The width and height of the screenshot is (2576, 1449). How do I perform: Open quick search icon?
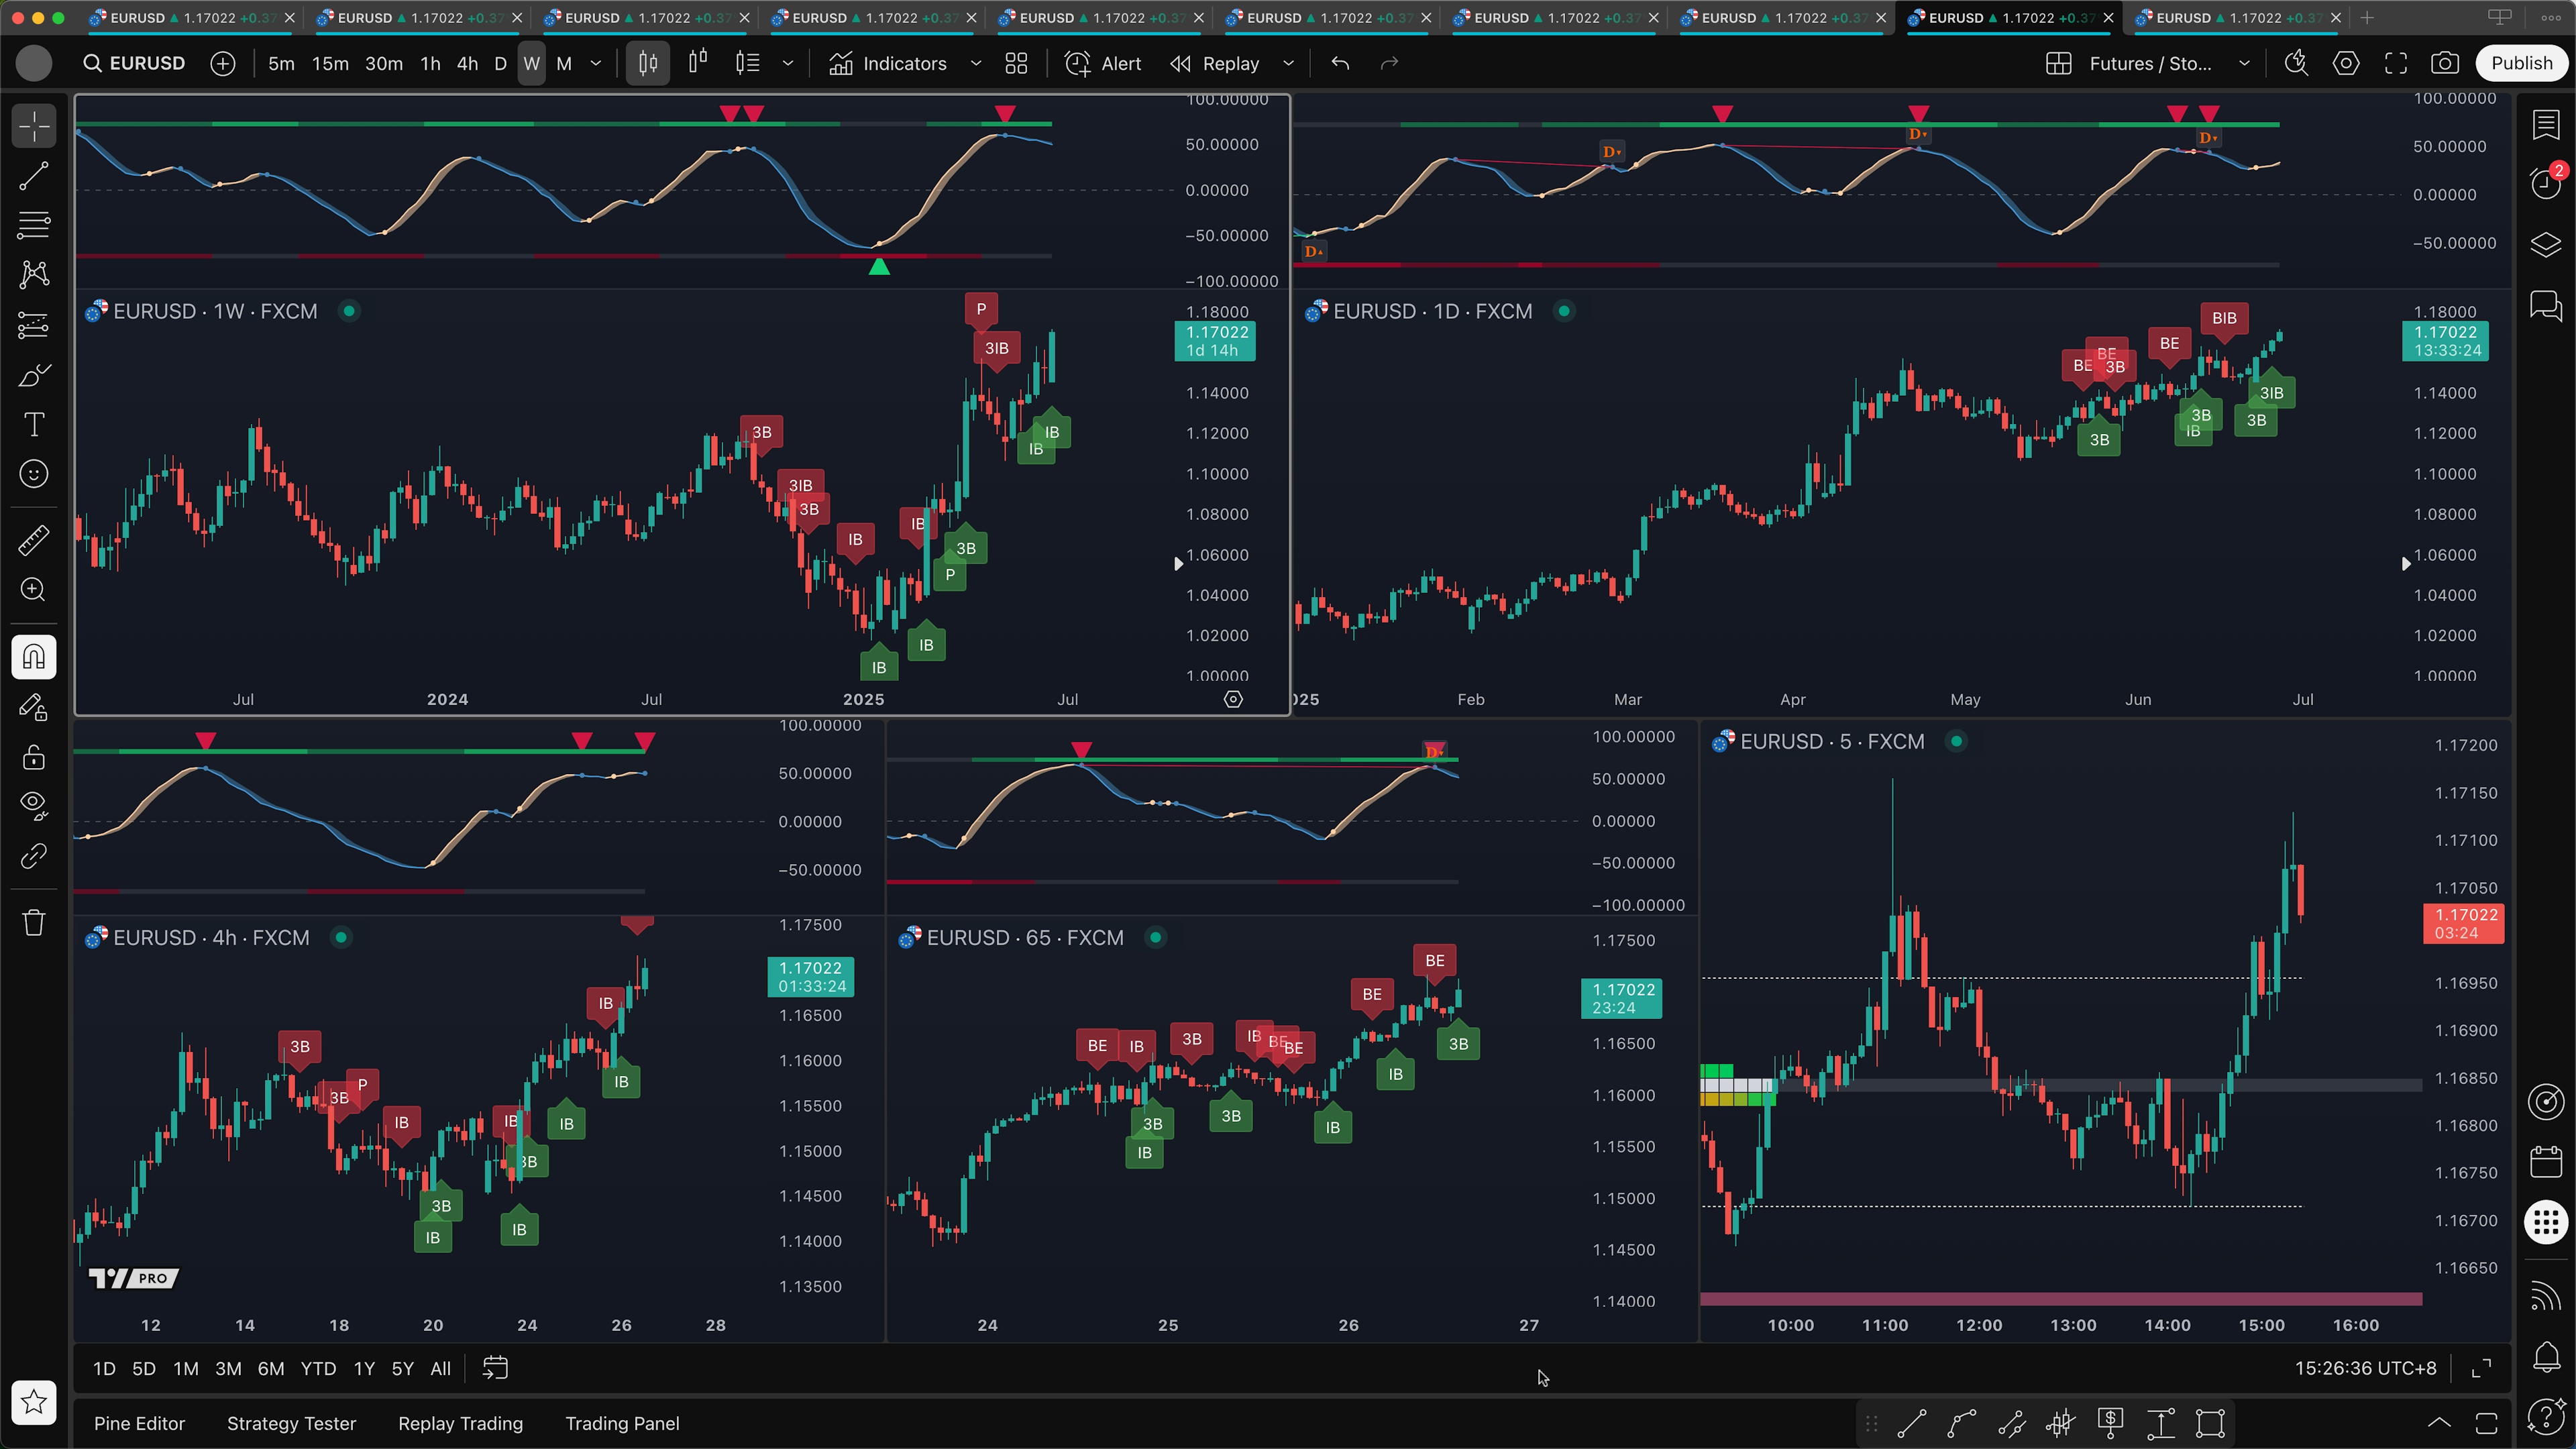pyautogui.click(x=2296, y=63)
